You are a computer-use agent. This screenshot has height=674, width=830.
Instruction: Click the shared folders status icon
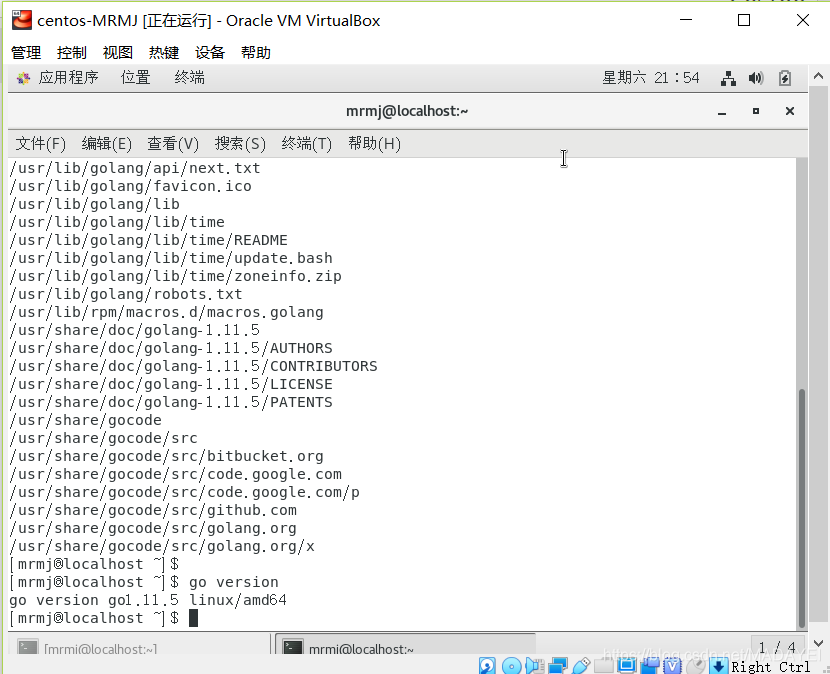pos(603,666)
